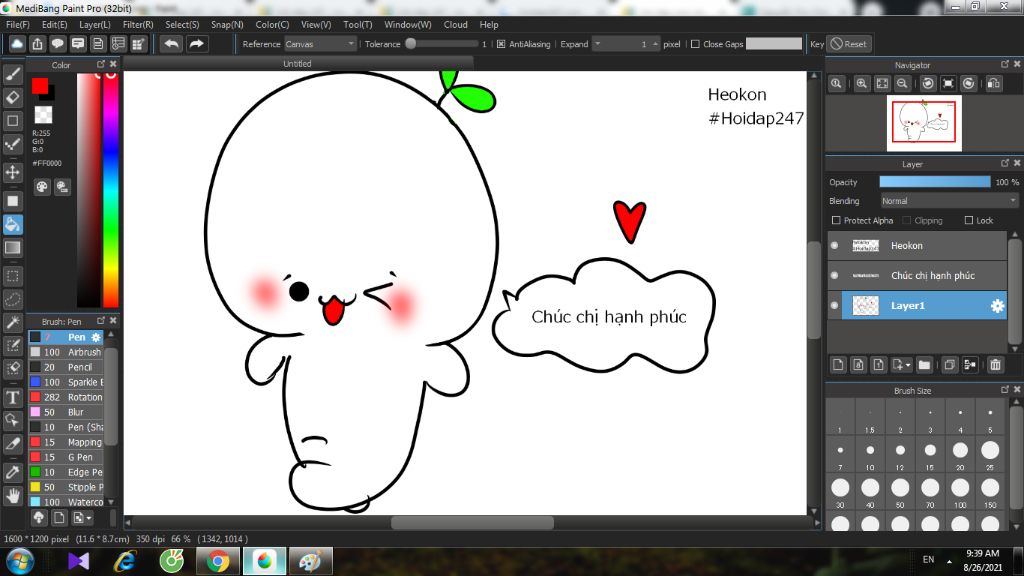Select the Airbrush brush

click(66, 352)
